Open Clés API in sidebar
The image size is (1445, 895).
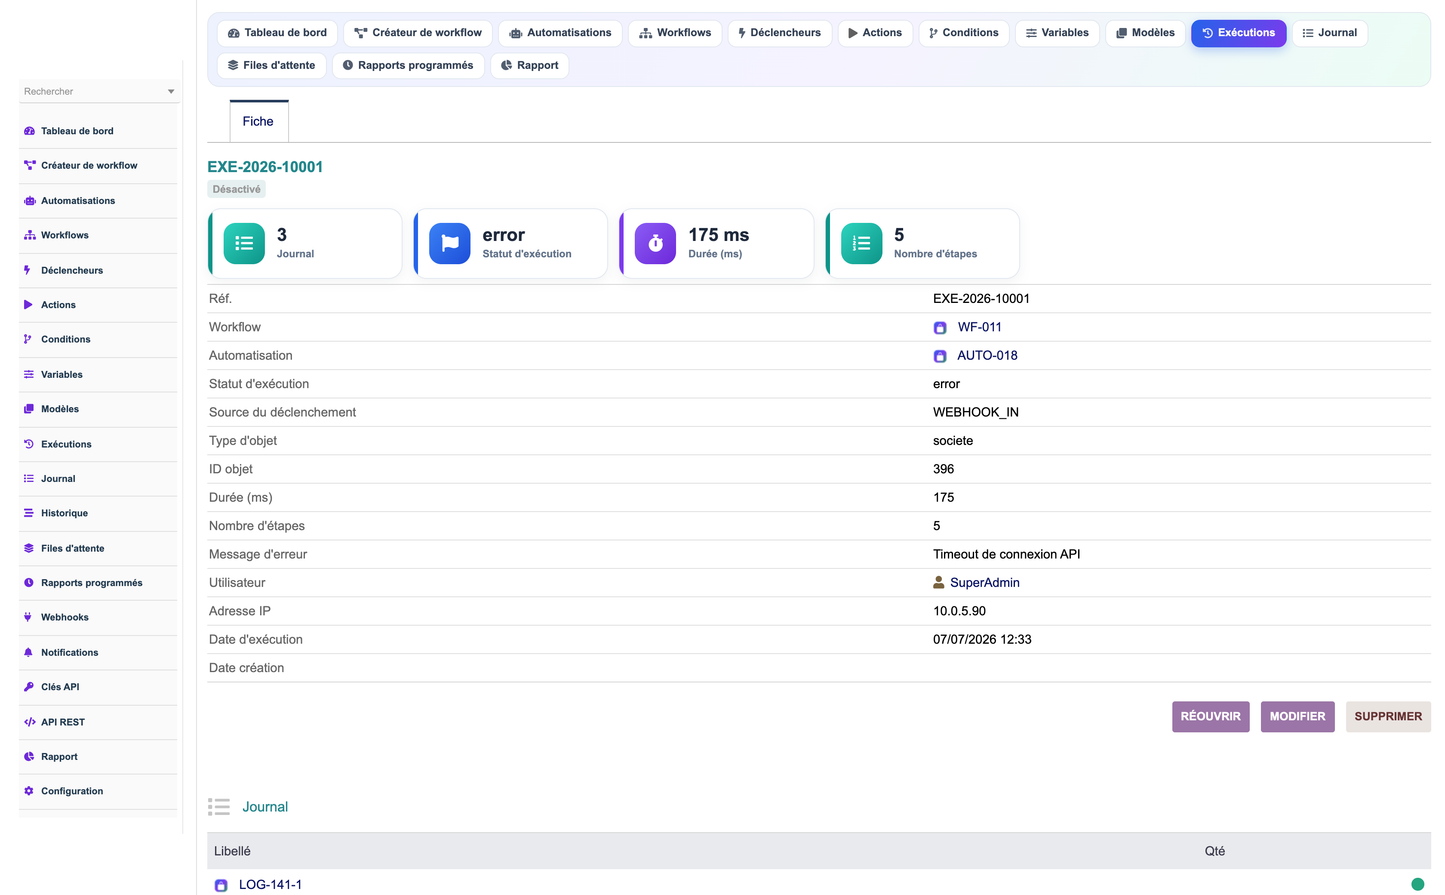point(60,687)
